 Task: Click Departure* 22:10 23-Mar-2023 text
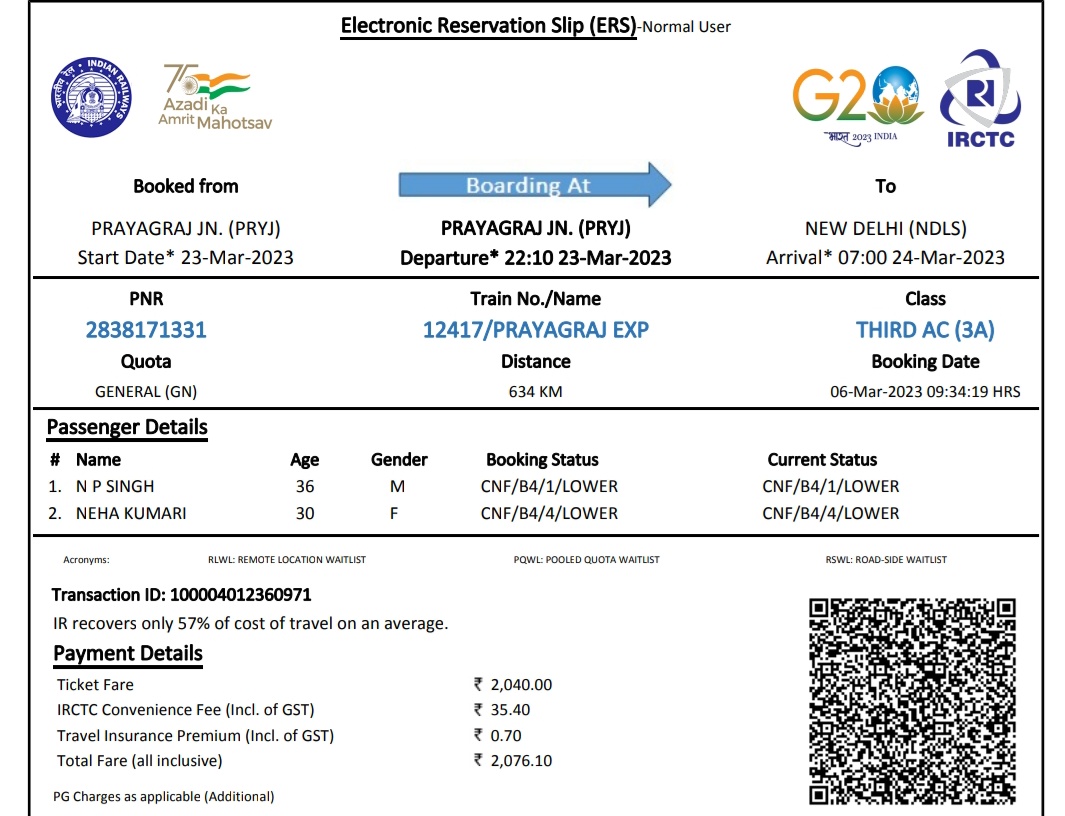click(x=535, y=258)
